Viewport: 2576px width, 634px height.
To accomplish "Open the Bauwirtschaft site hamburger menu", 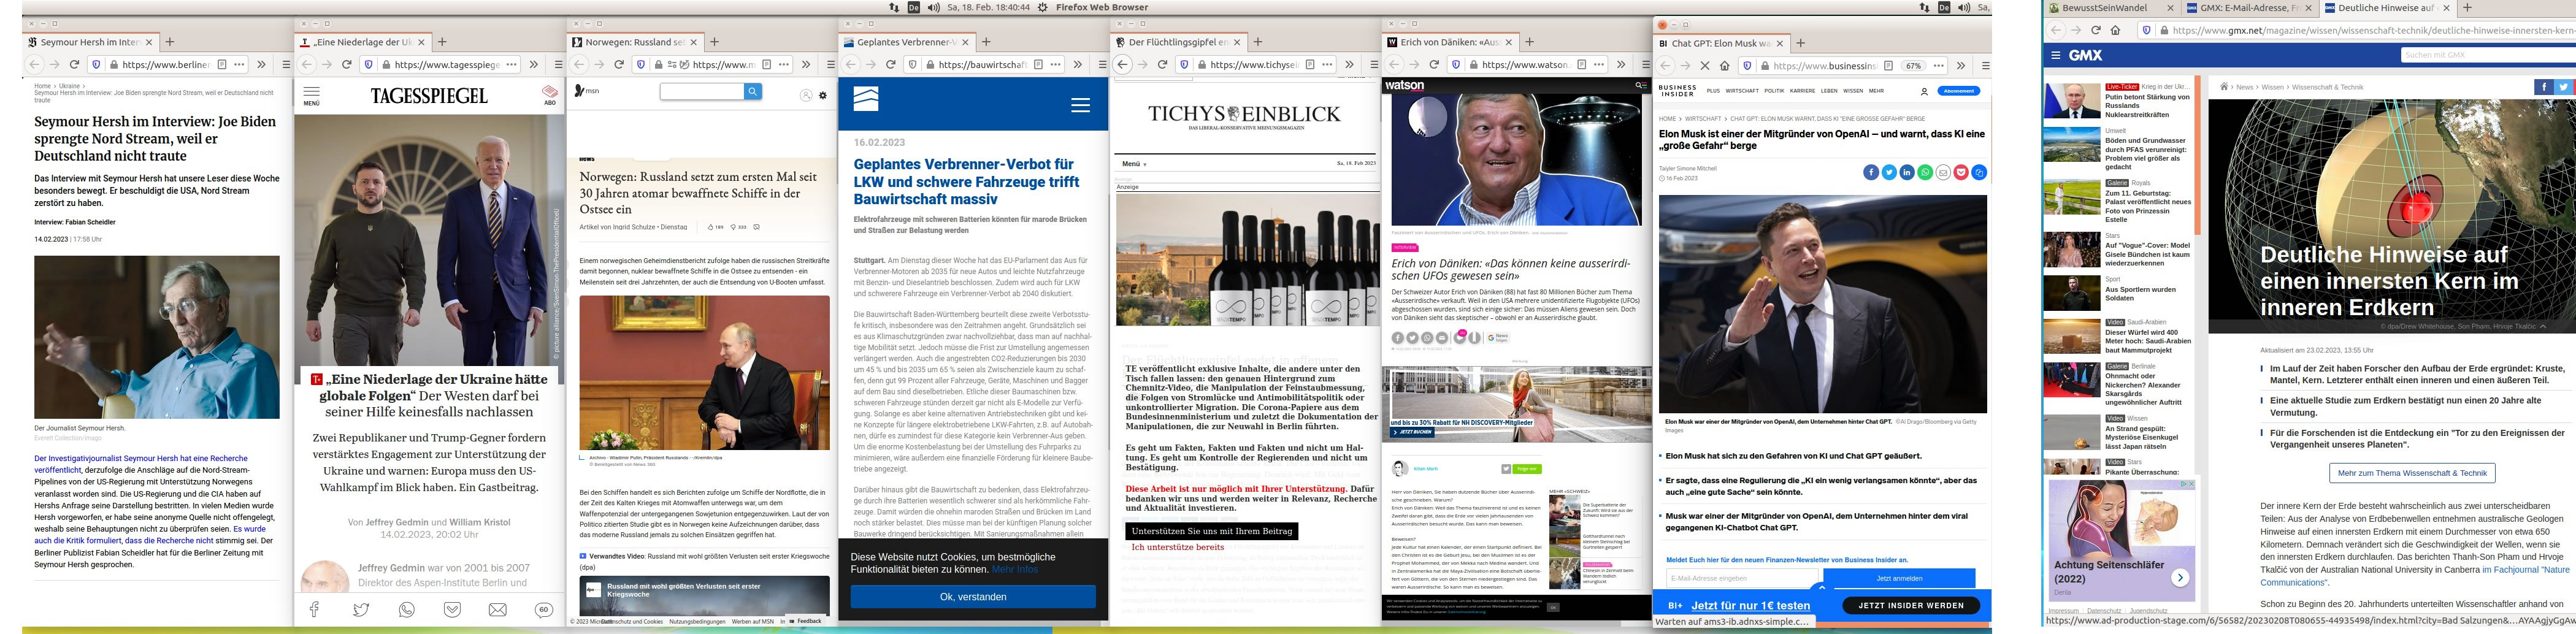I will point(1080,104).
